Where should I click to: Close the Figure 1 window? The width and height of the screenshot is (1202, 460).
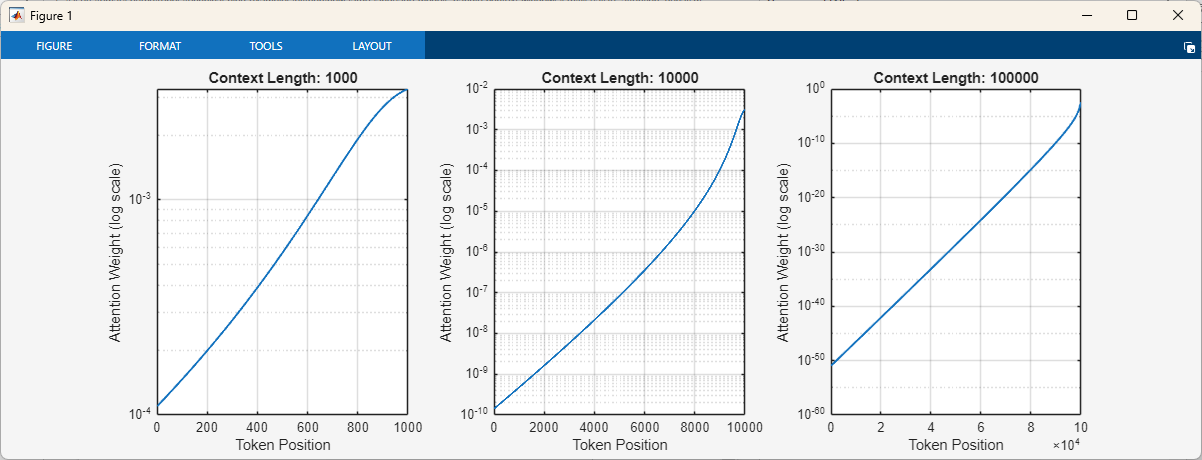[x=1178, y=15]
